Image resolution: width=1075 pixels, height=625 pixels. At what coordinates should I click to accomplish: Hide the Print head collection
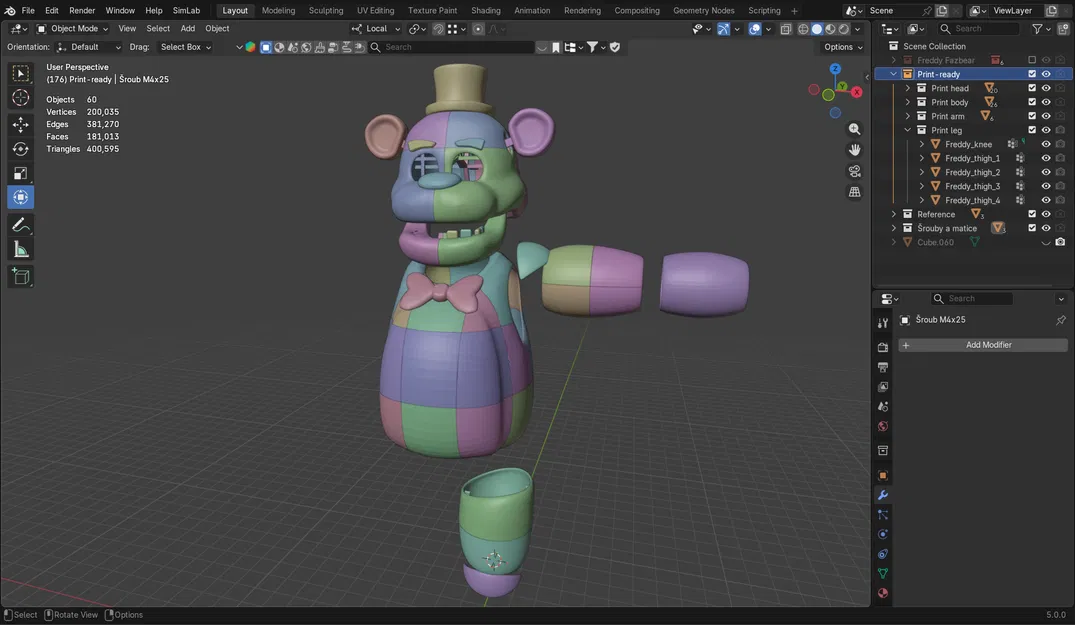[x=1045, y=87]
